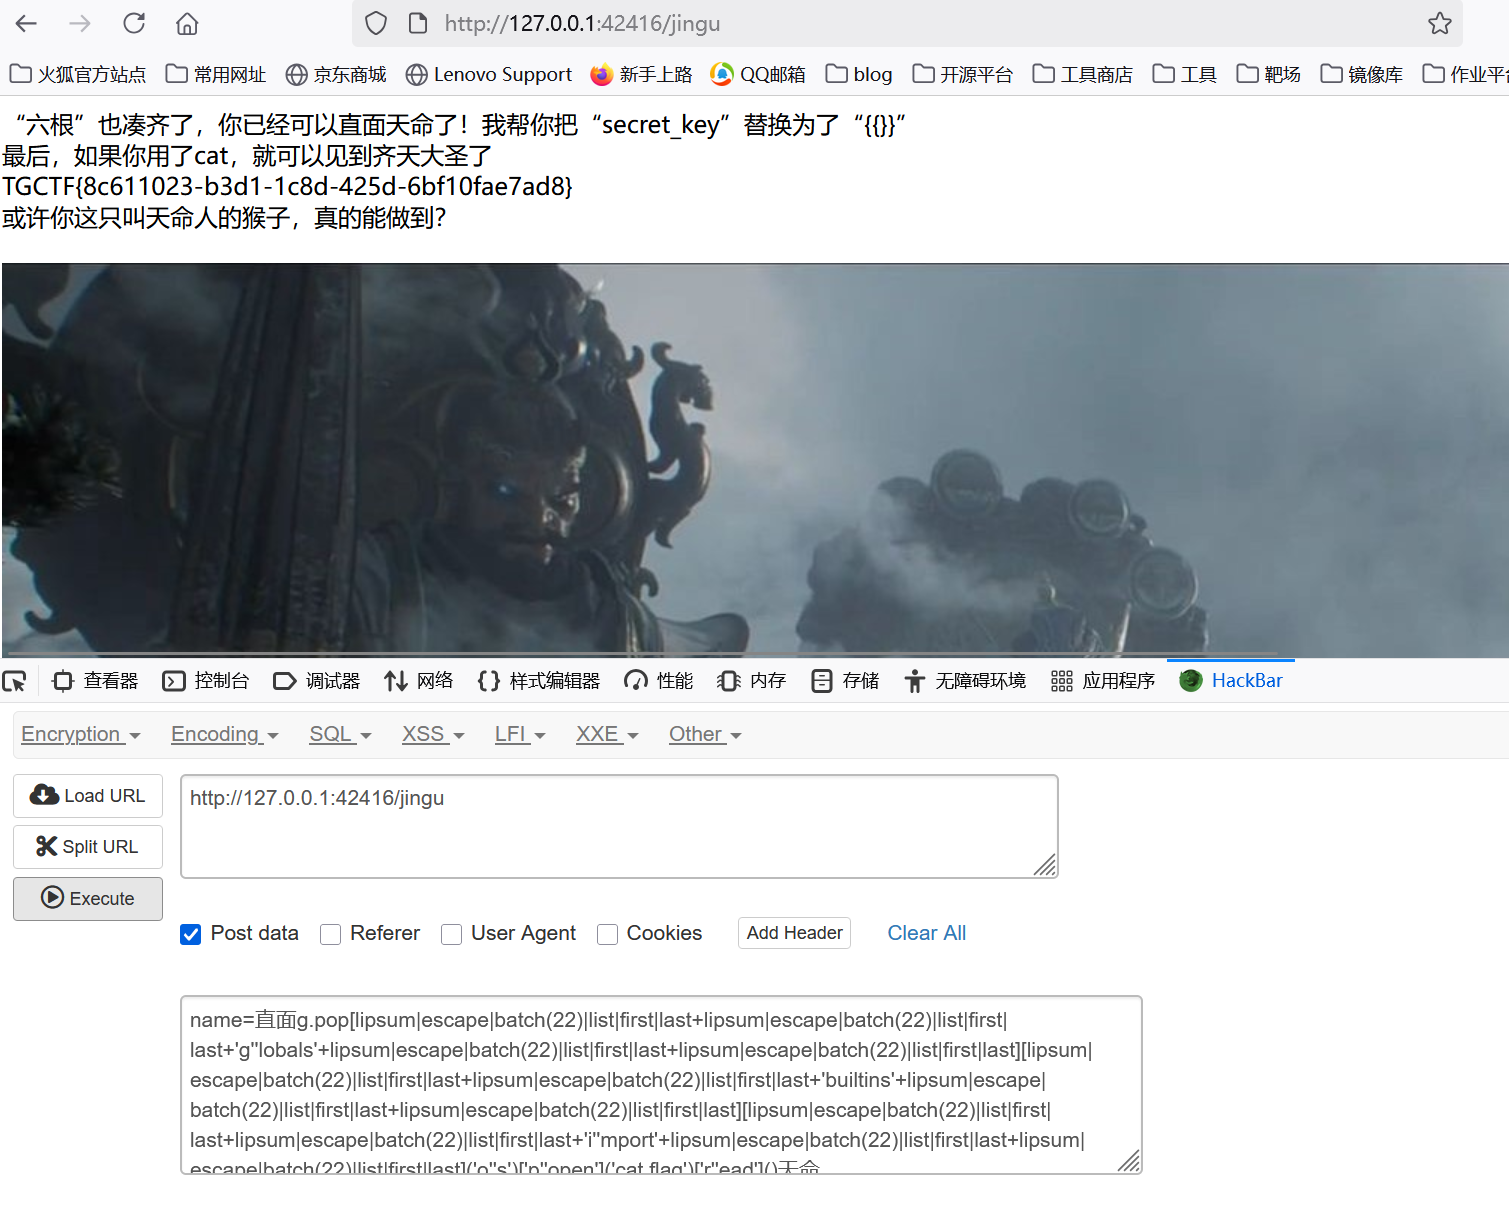Click the URL text area resize handle

coord(1045,865)
